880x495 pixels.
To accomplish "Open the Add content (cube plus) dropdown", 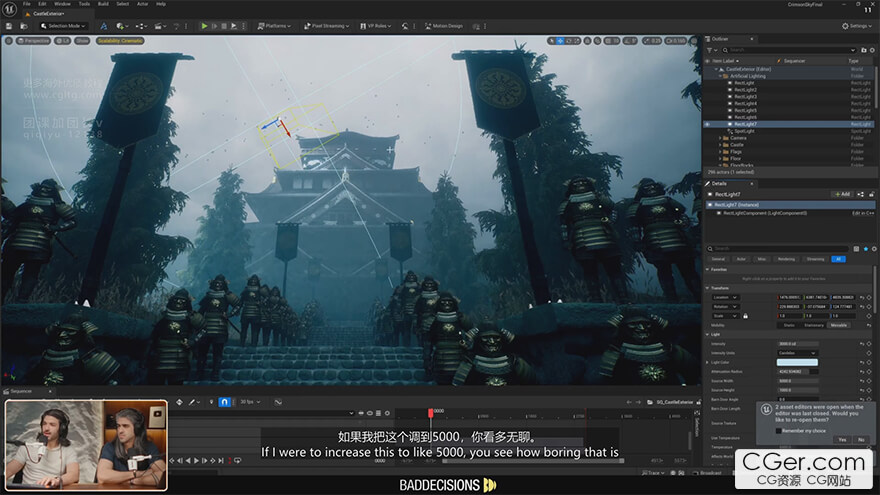I will [x=121, y=26].
